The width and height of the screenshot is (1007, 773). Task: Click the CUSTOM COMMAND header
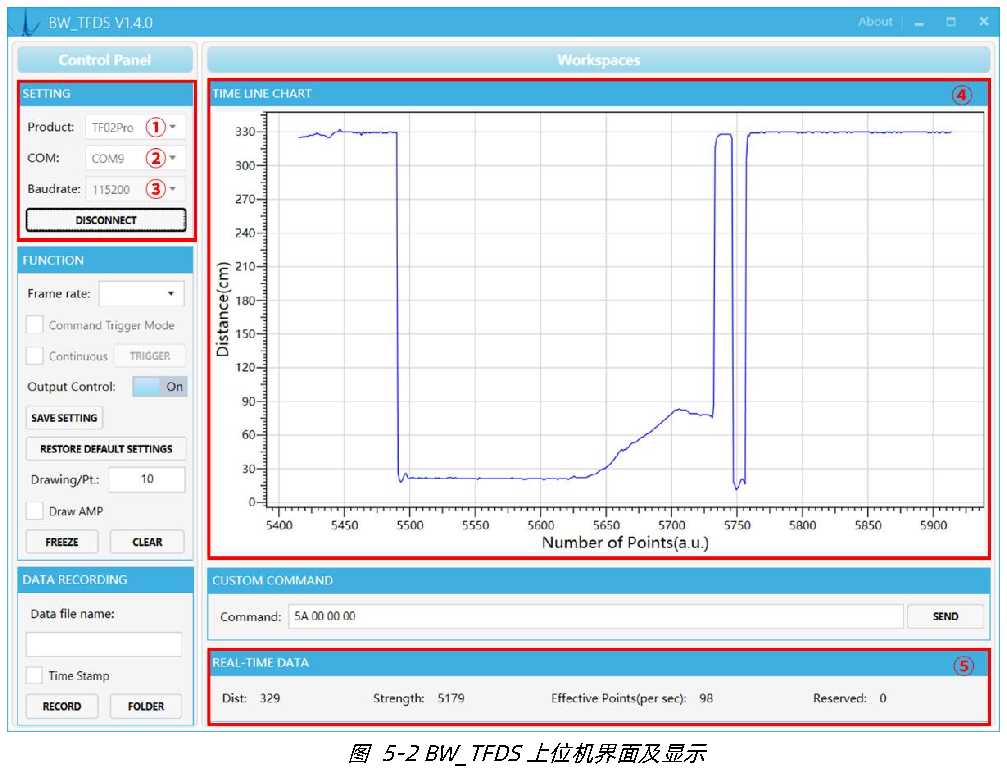[599, 580]
